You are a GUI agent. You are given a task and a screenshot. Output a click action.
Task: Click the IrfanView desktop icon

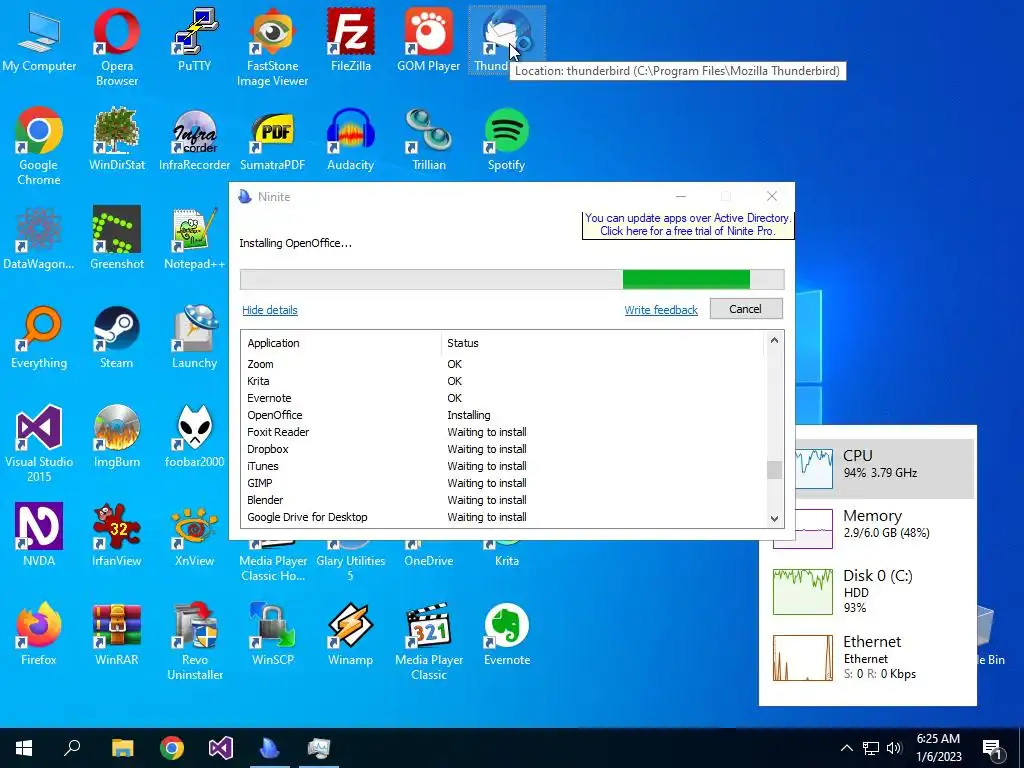(116, 535)
